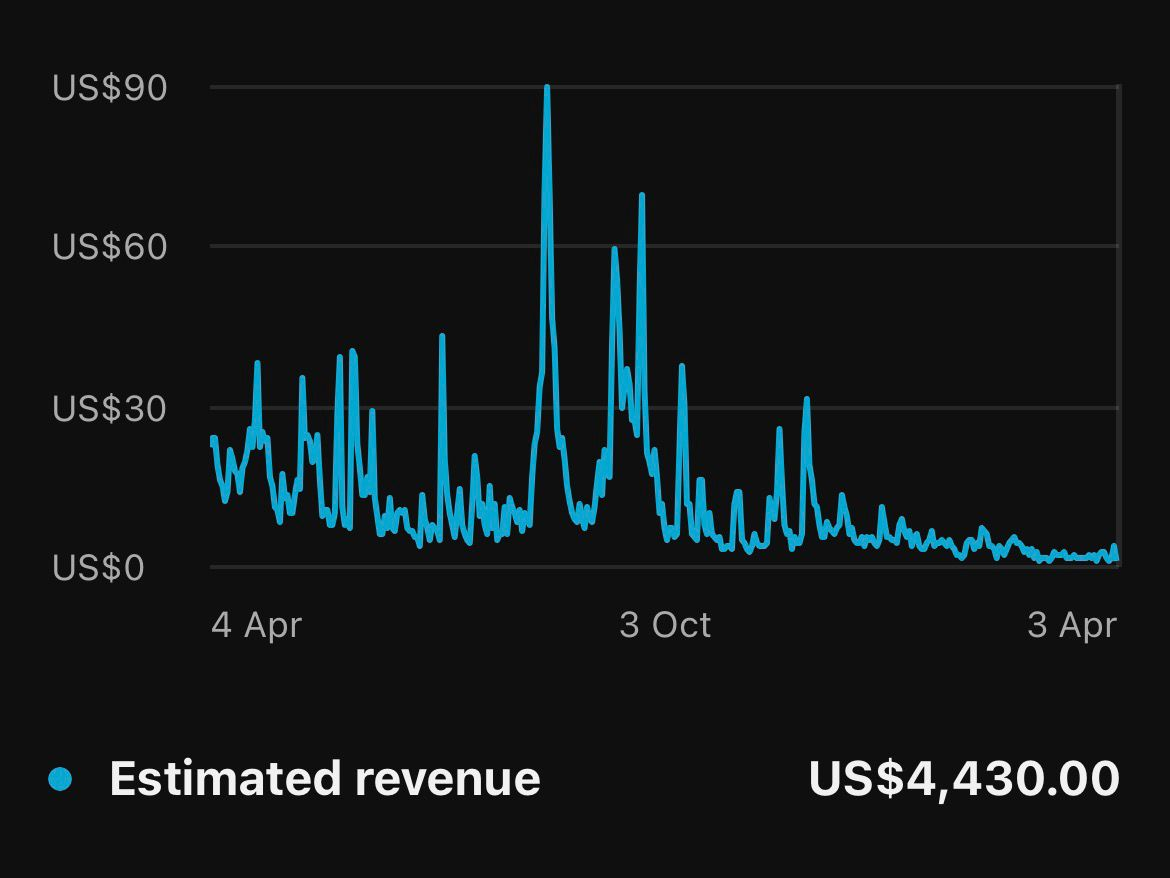Click the peak reaching about US$60
Image resolution: width=1170 pixels, height=878 pixels.
[614, 249]
